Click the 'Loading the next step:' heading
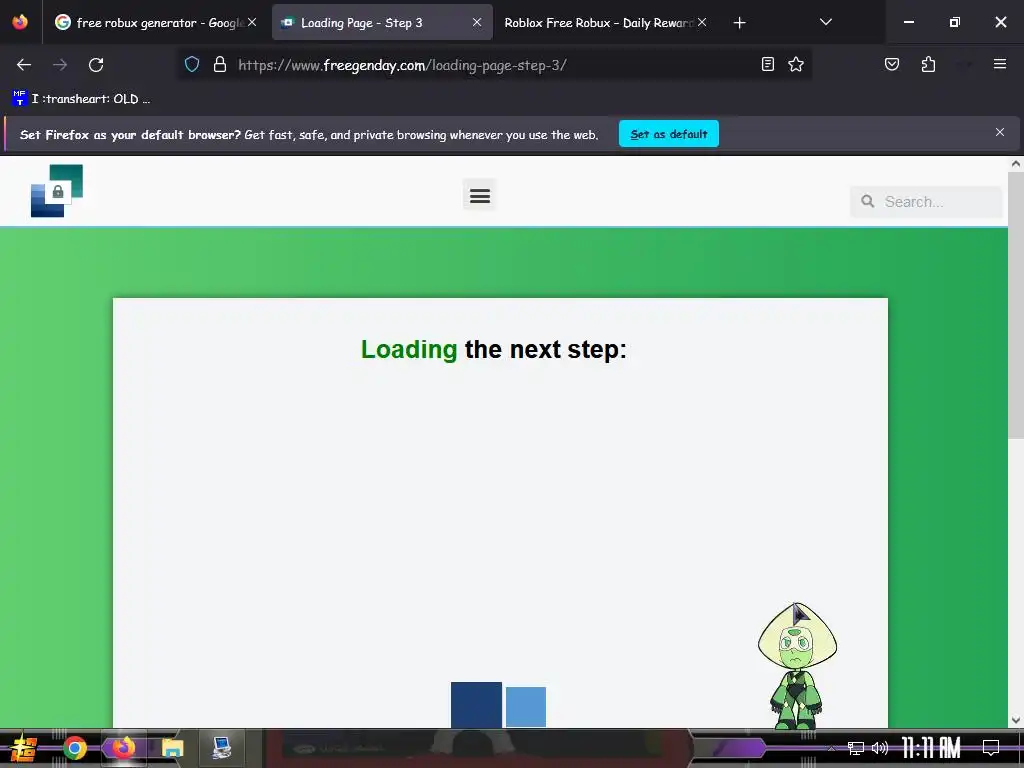The height and width of the screenshot is (768, 1024). [x=494, y=349]
